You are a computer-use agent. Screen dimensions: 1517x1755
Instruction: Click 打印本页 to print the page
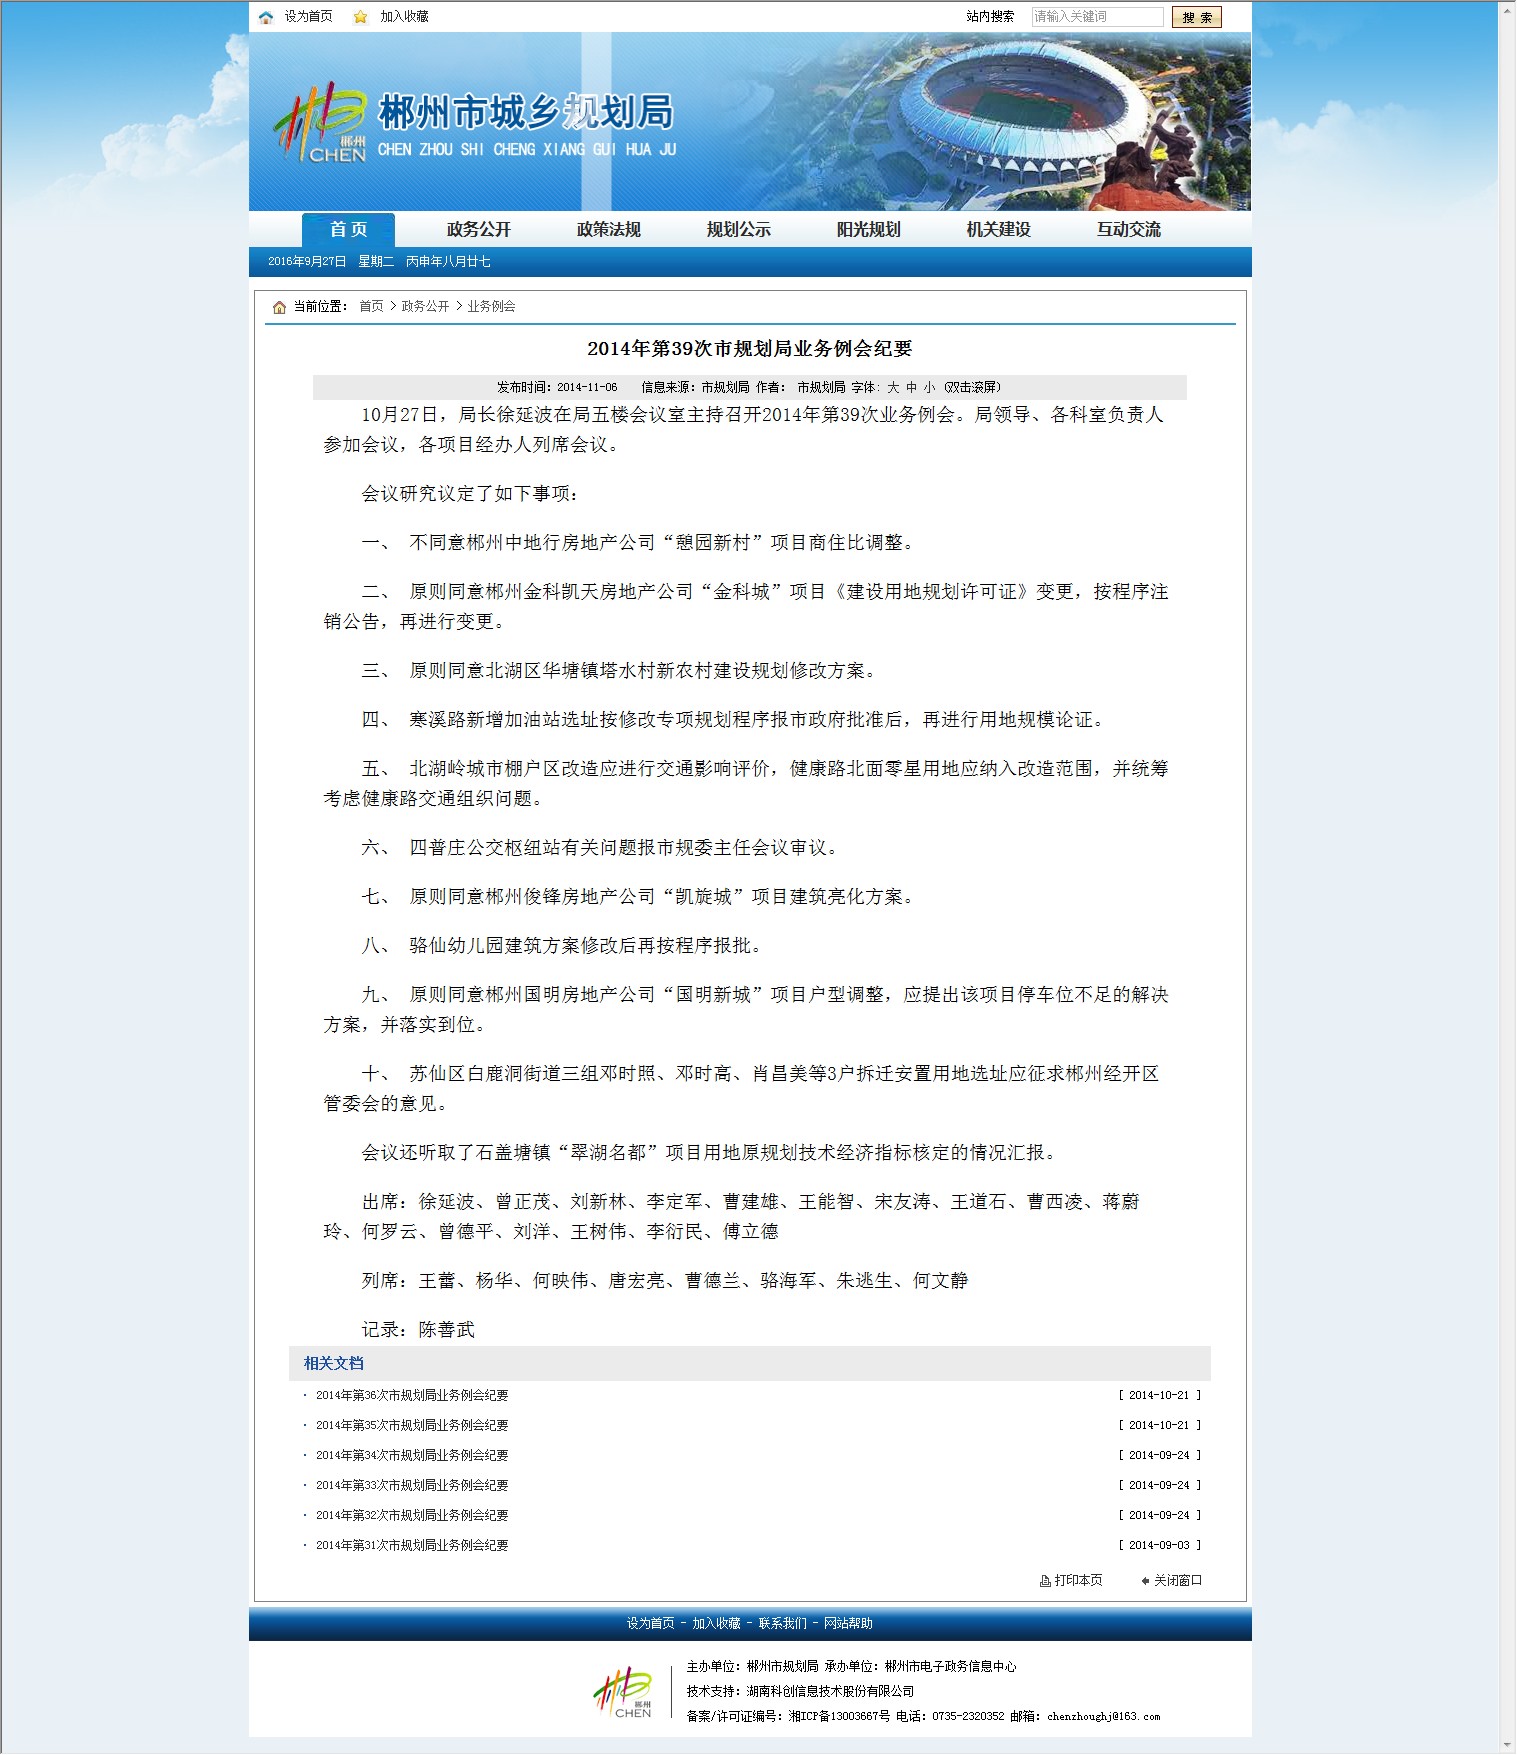click(x=1078, y=1581)
